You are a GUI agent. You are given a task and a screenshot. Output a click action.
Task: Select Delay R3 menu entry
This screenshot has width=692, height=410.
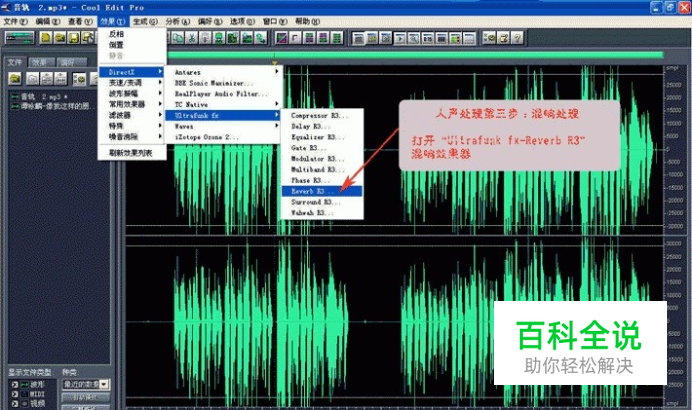coord(322,126)
